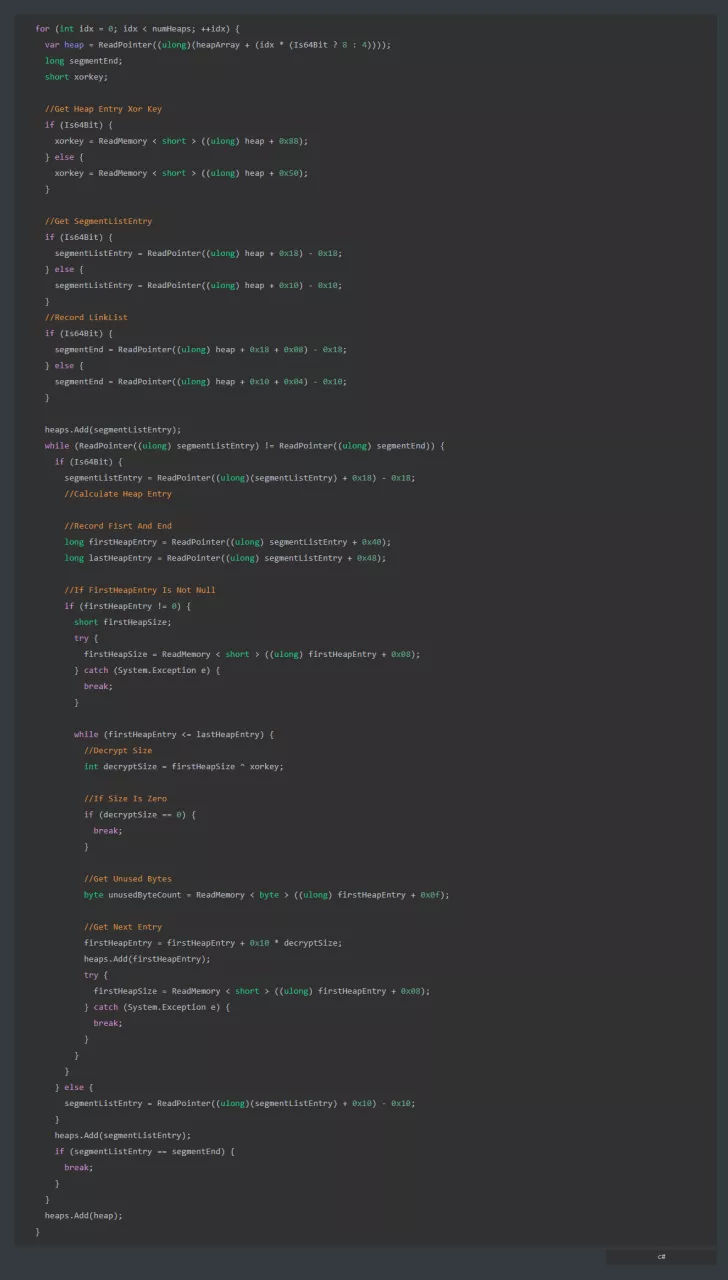The image size is (728, 1280).
Task: Click the 'long lastHeapEntry' declaration line
Action: (x=225, y=557)
